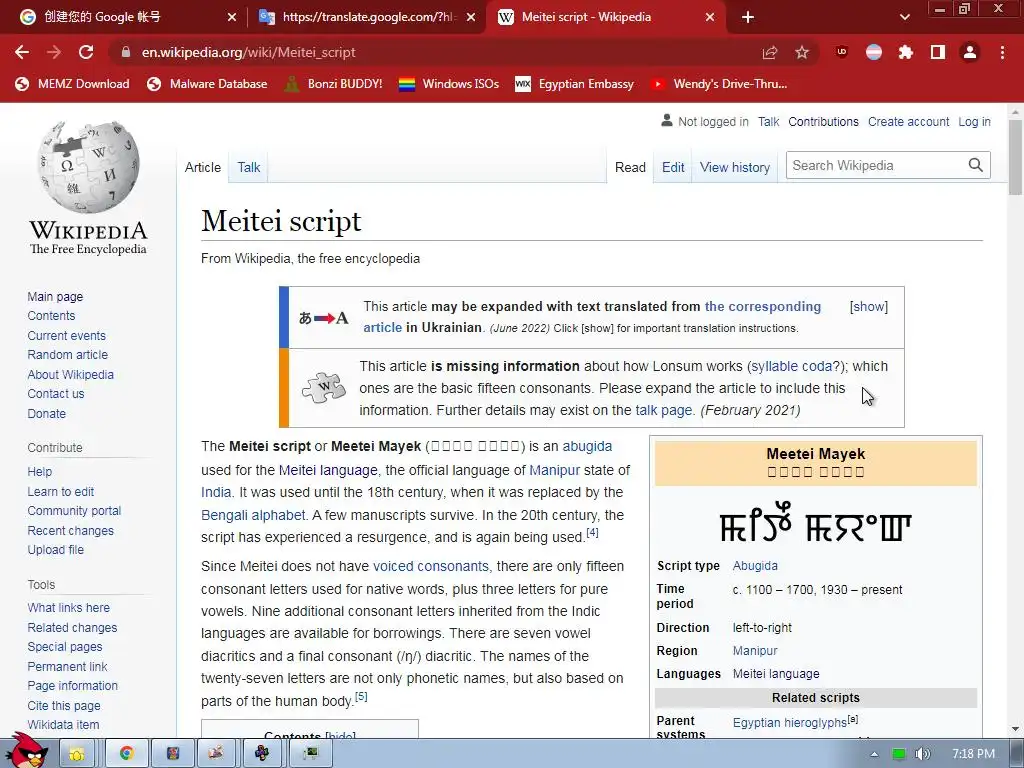Collapse the Contents box via [hide]

pyautogui.click(x=340, y=736)
